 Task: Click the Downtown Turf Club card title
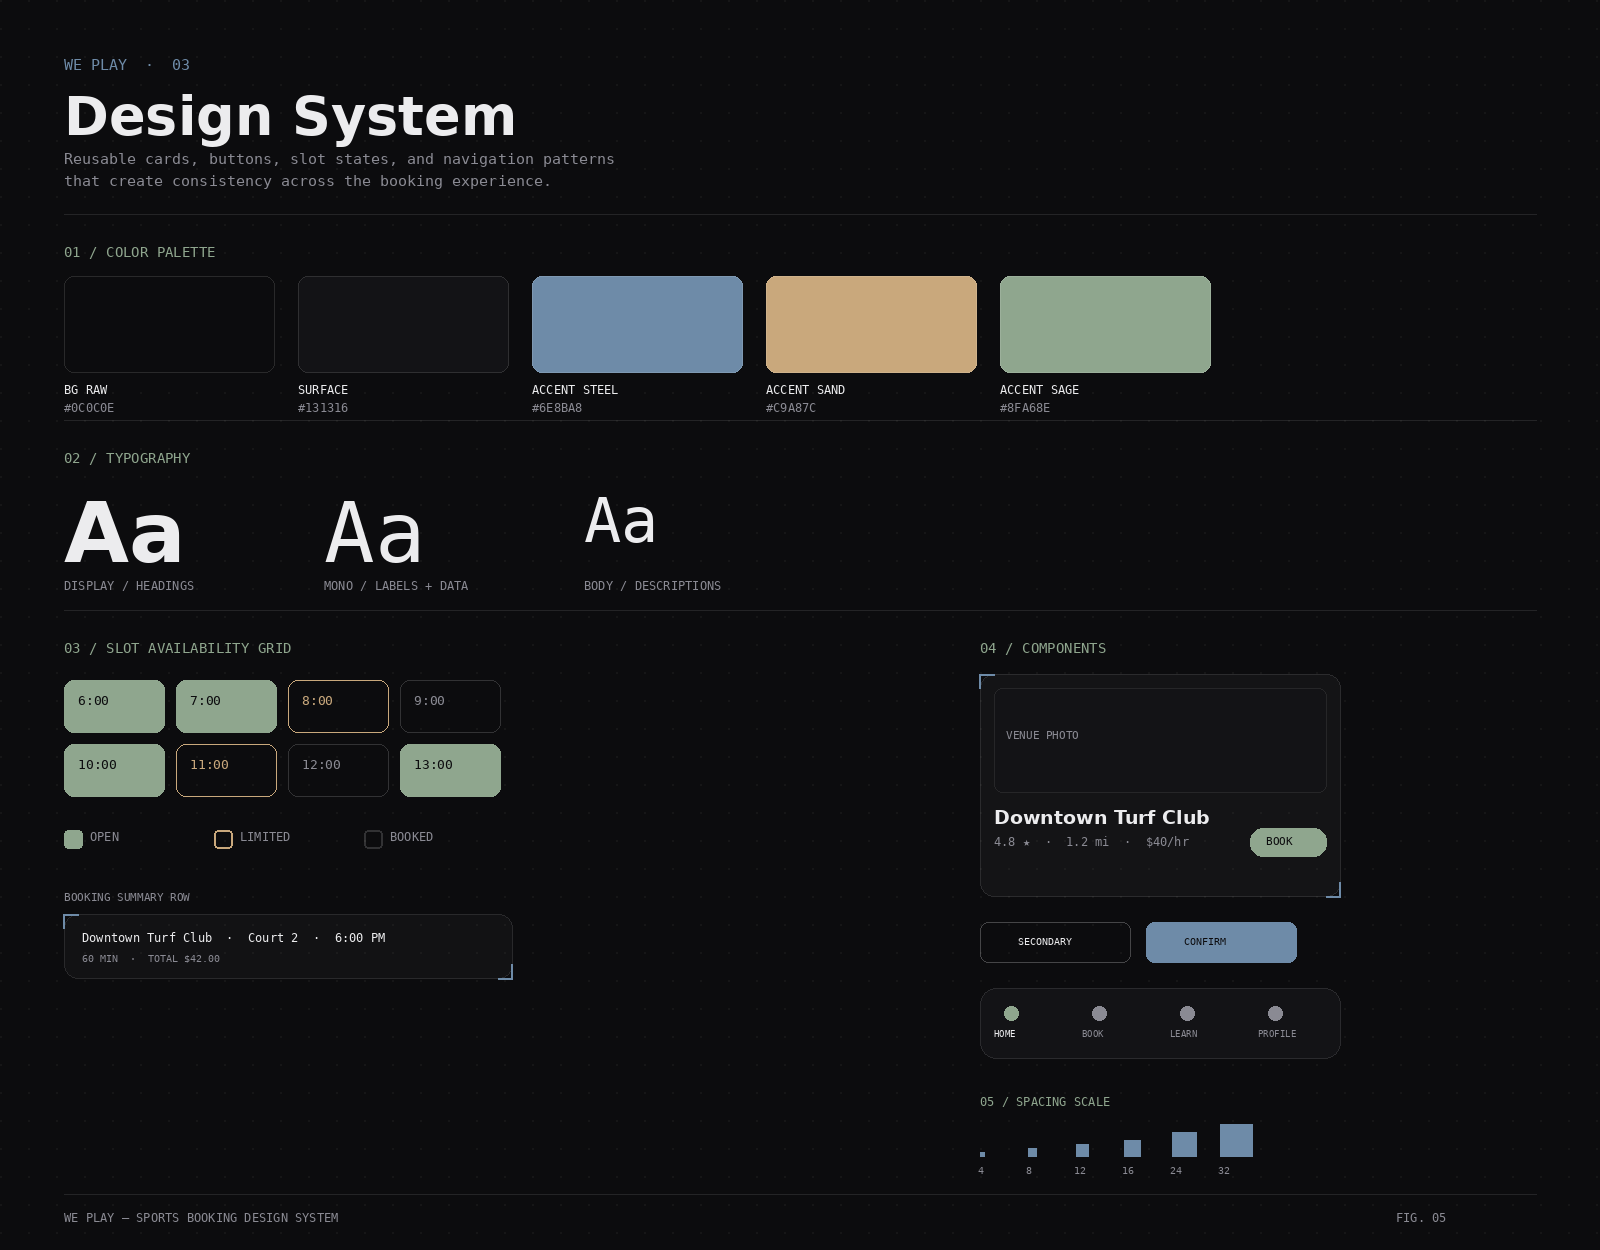[1101, 818]
